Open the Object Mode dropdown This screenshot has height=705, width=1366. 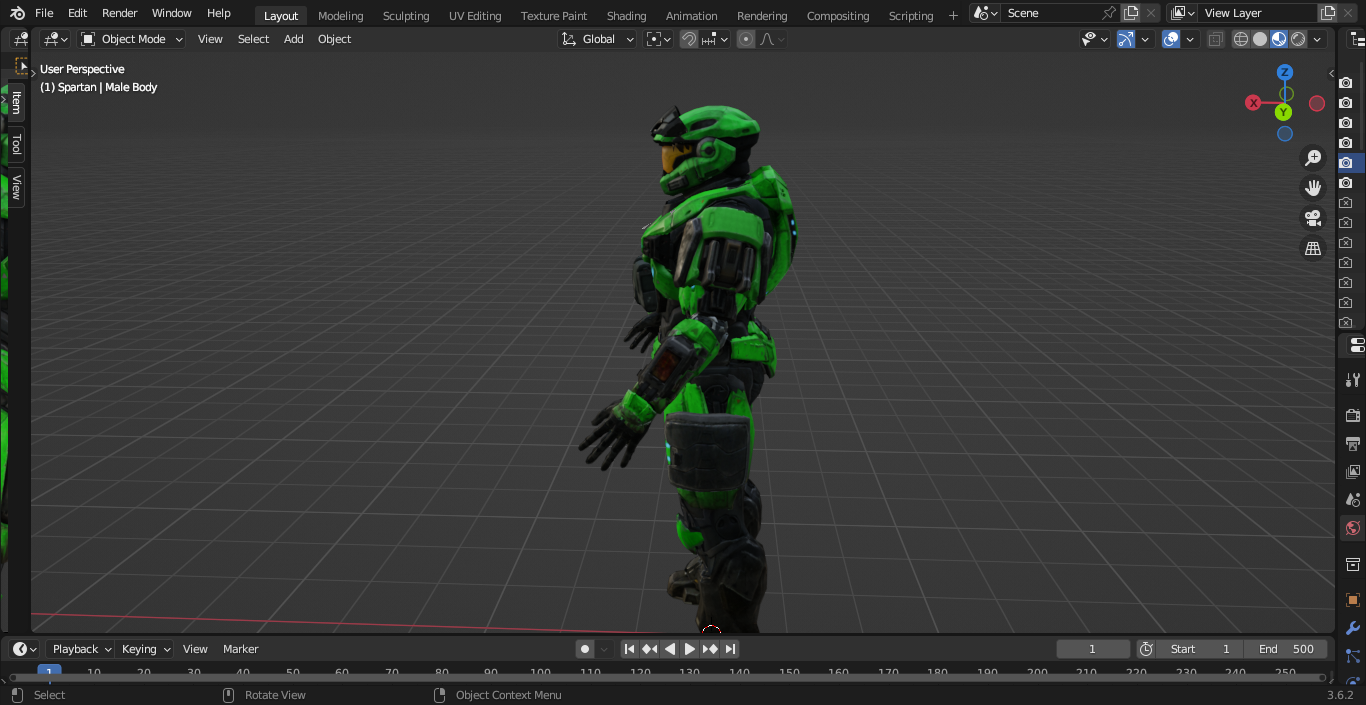132,39
